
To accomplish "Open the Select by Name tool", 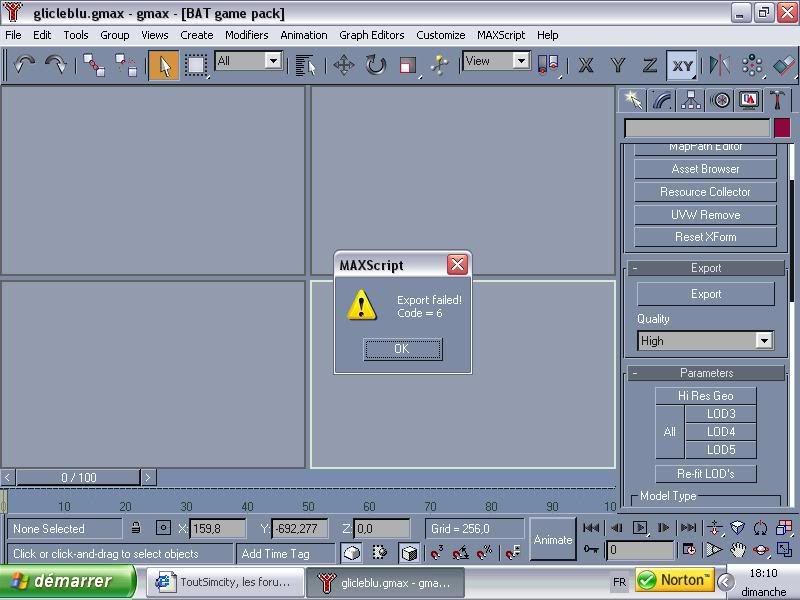I will pos(305,65).
